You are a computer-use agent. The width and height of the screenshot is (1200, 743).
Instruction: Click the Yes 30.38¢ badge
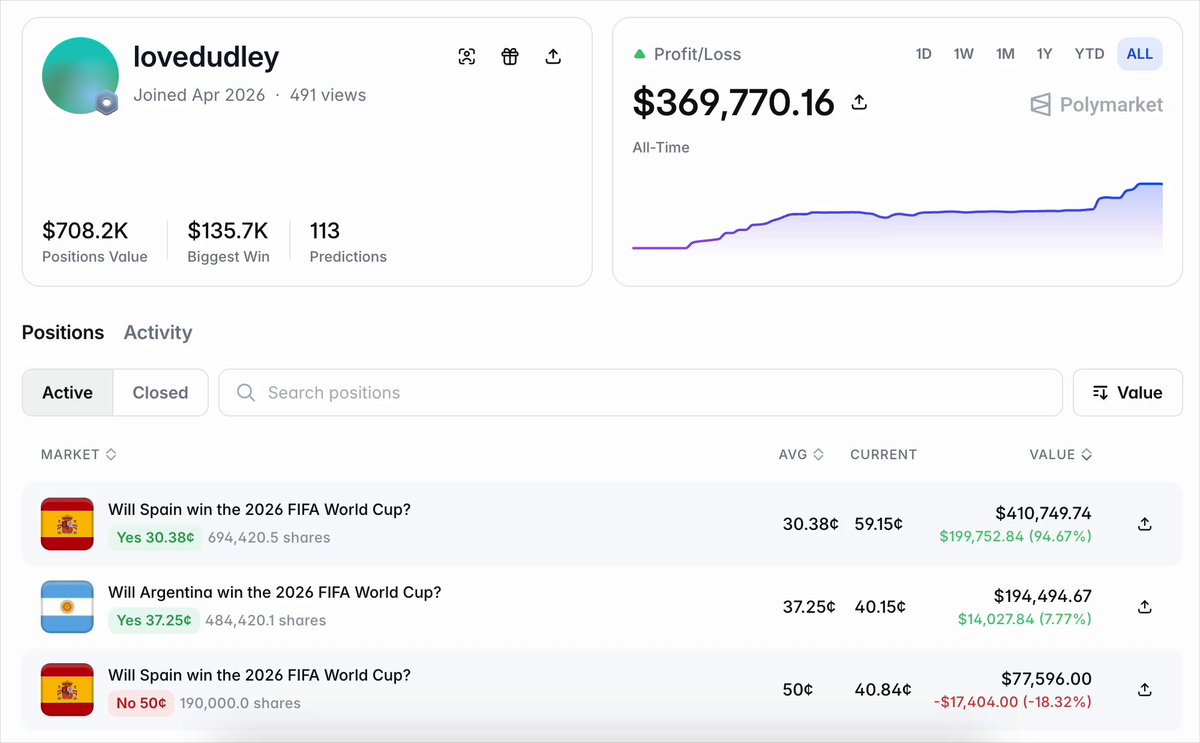tap(155, 537)
